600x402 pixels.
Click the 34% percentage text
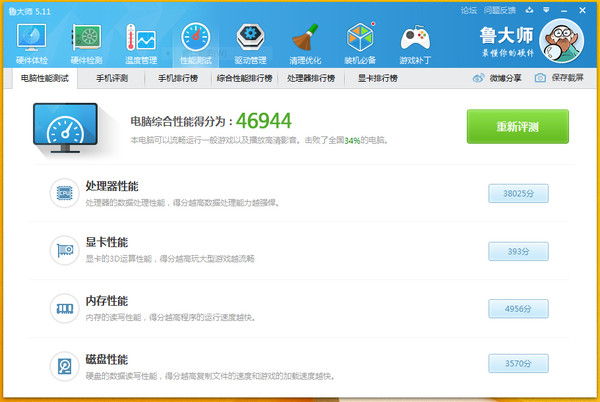(352, 141)
